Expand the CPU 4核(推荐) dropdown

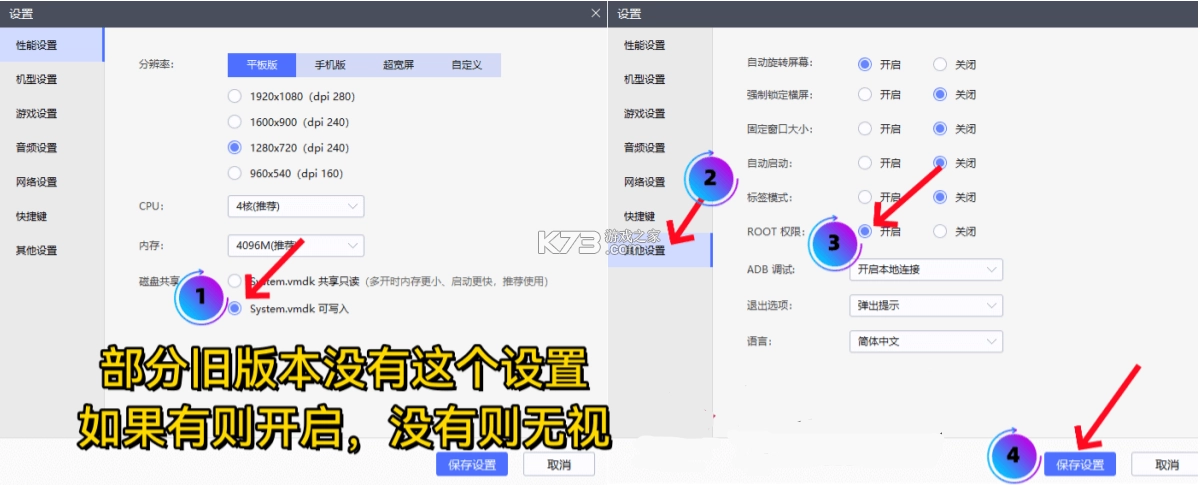click(296, 206)
